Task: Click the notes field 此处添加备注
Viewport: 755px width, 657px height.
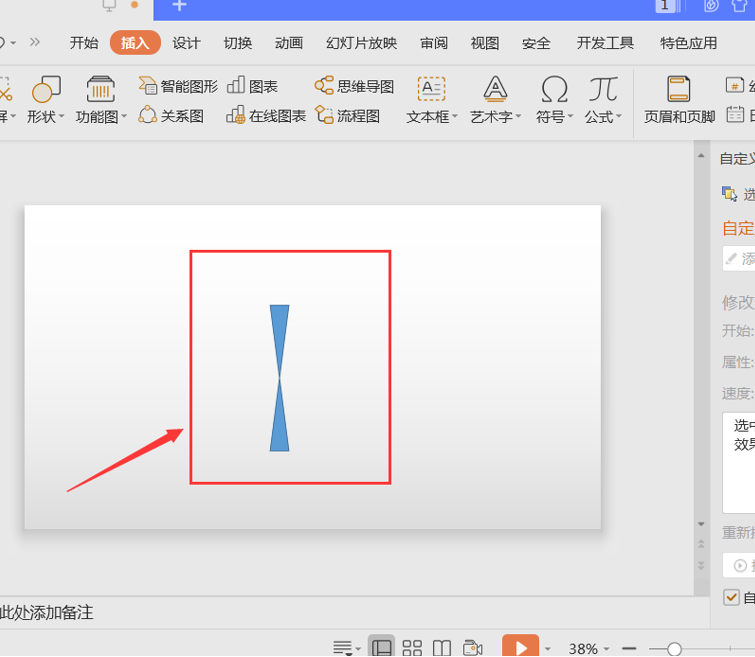Action: click(47, 613)
